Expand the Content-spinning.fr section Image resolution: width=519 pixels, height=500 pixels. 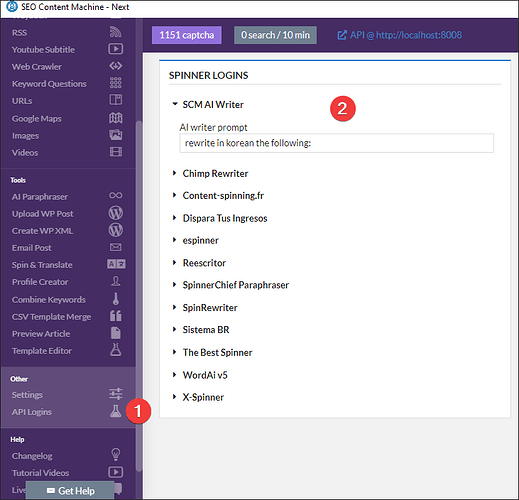(x=174, y=195)
